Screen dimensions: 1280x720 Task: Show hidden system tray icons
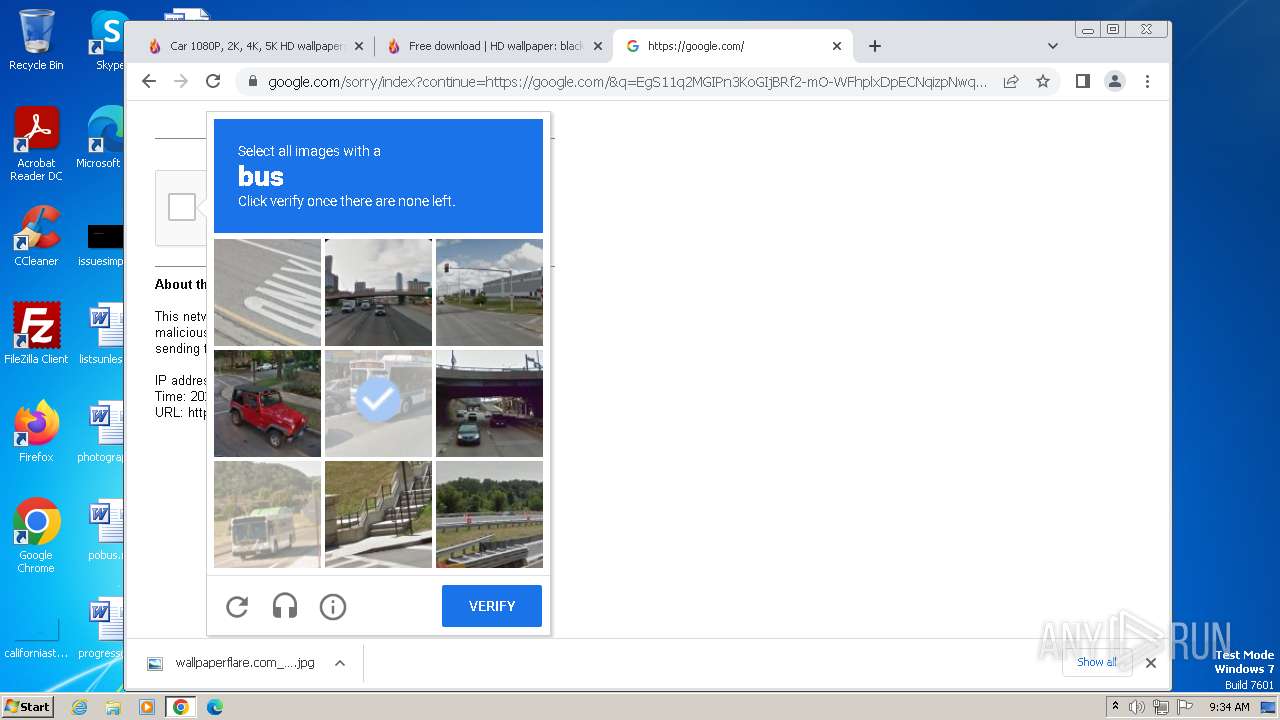coord(1115,707)
